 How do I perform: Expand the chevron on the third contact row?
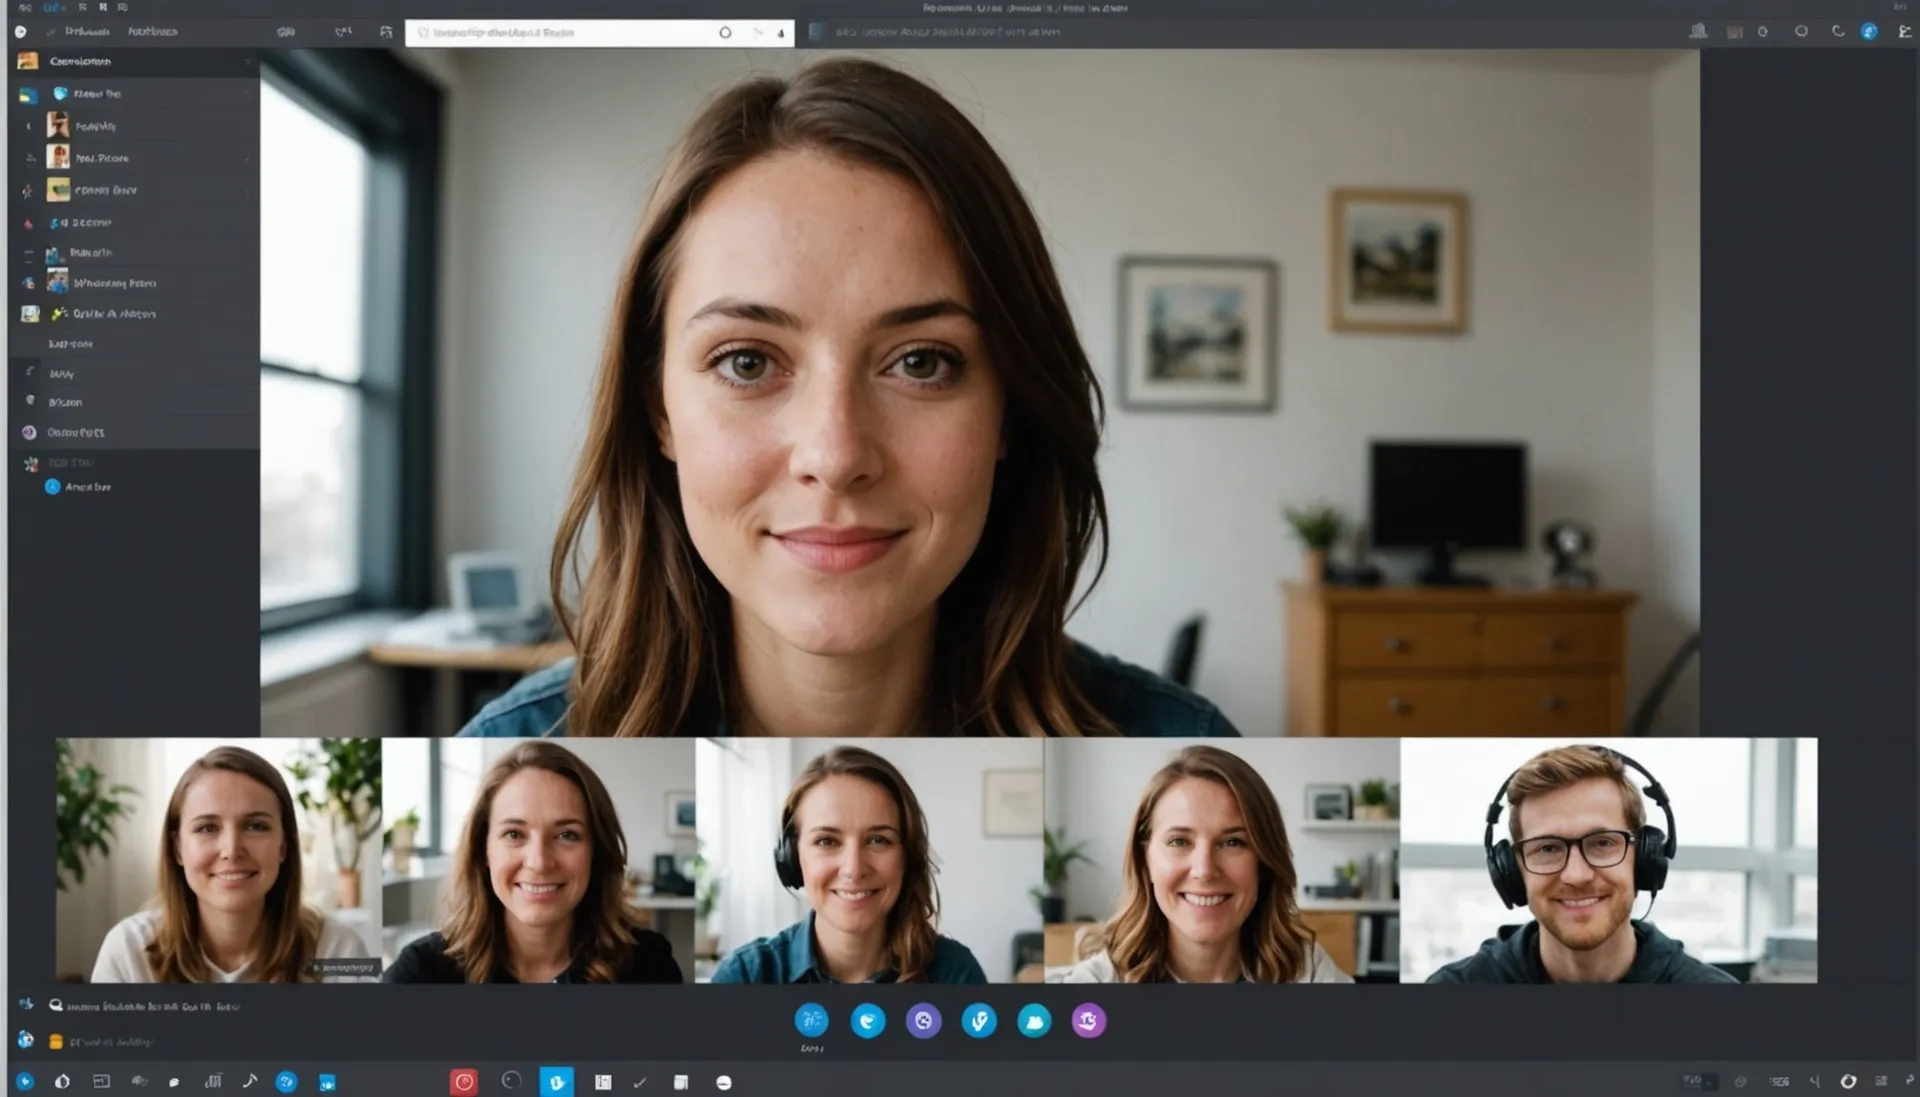click(247, 158)
